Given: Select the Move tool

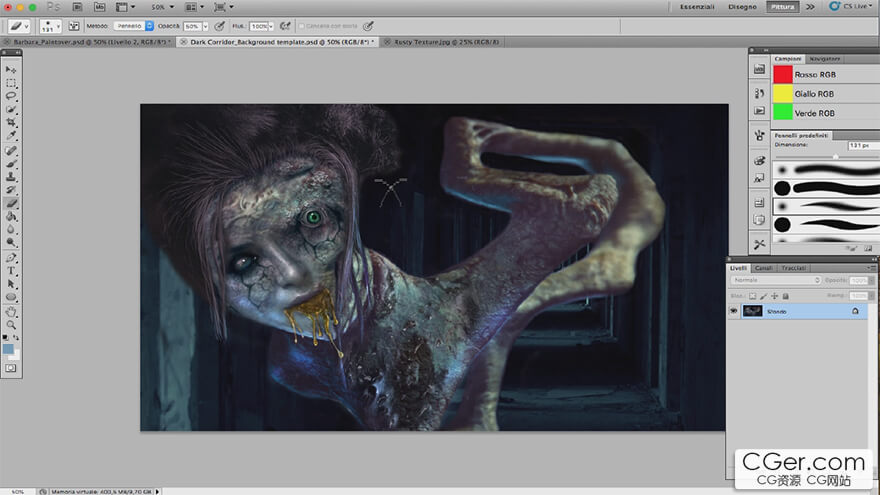Looking at the screenshot, I should point(11,70).
